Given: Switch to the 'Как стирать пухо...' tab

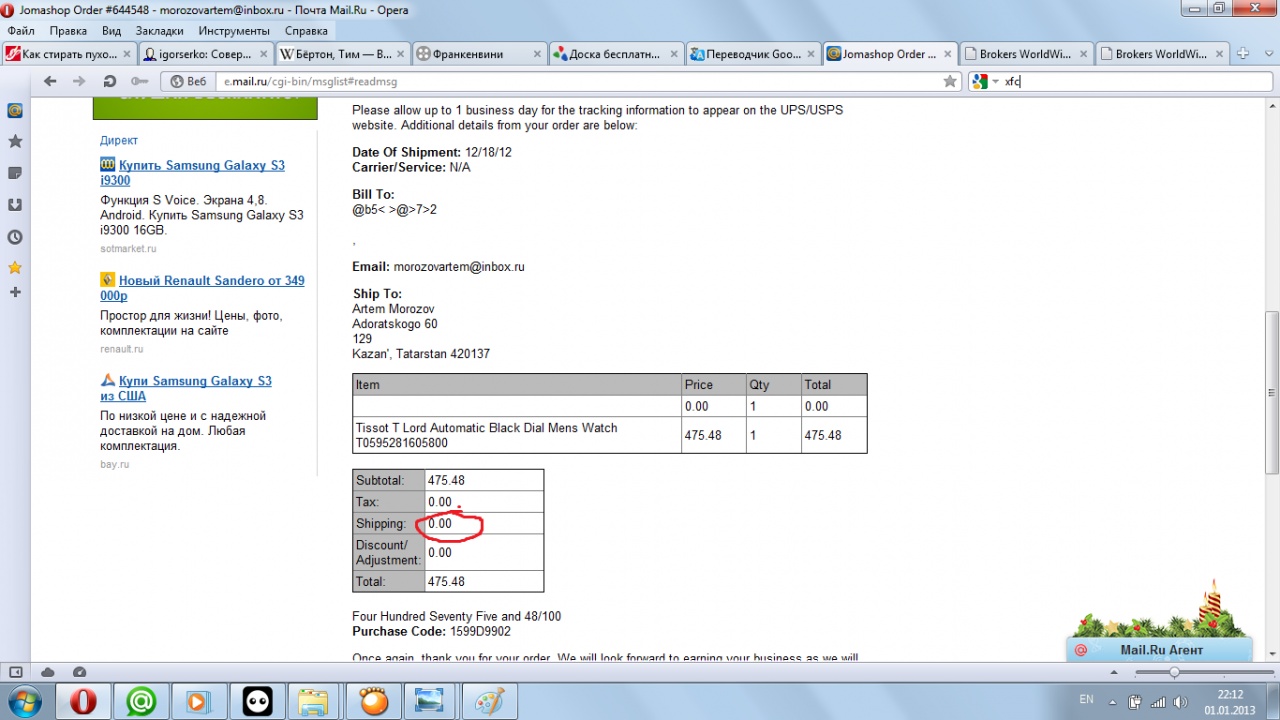Looking at the screenshot, I should (68, 54).
